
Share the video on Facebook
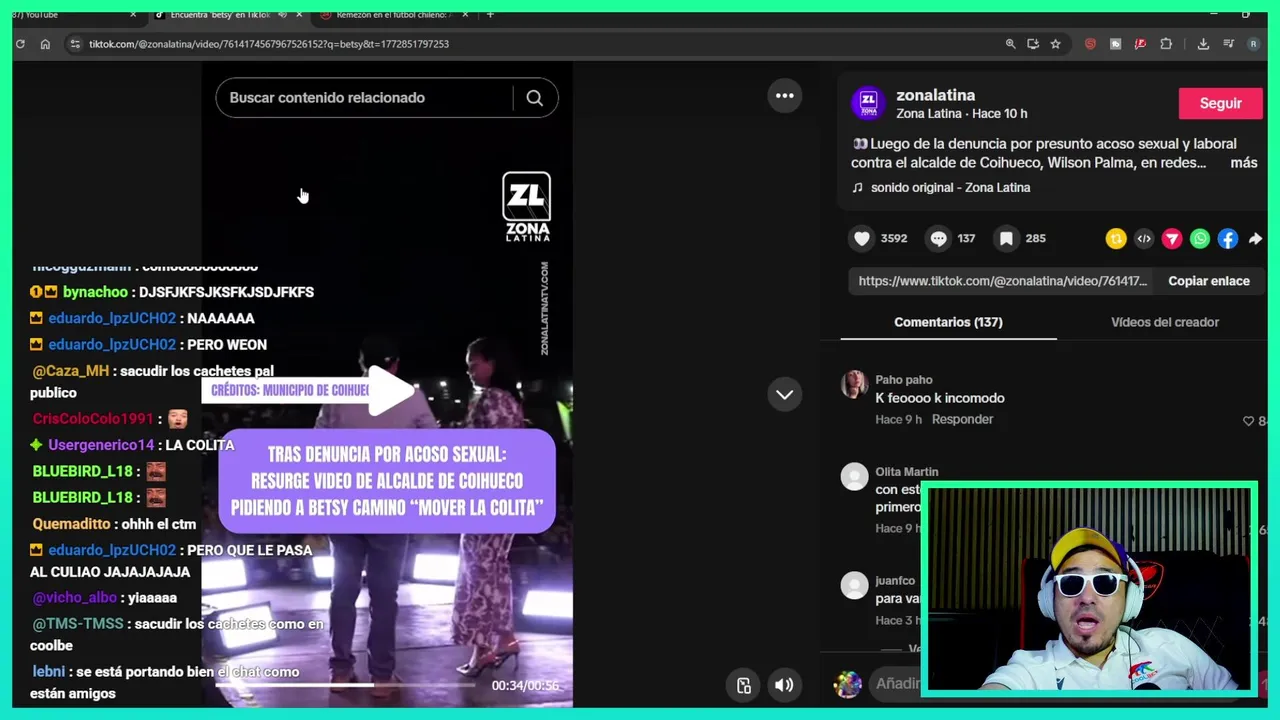(x=1228, y=239)
